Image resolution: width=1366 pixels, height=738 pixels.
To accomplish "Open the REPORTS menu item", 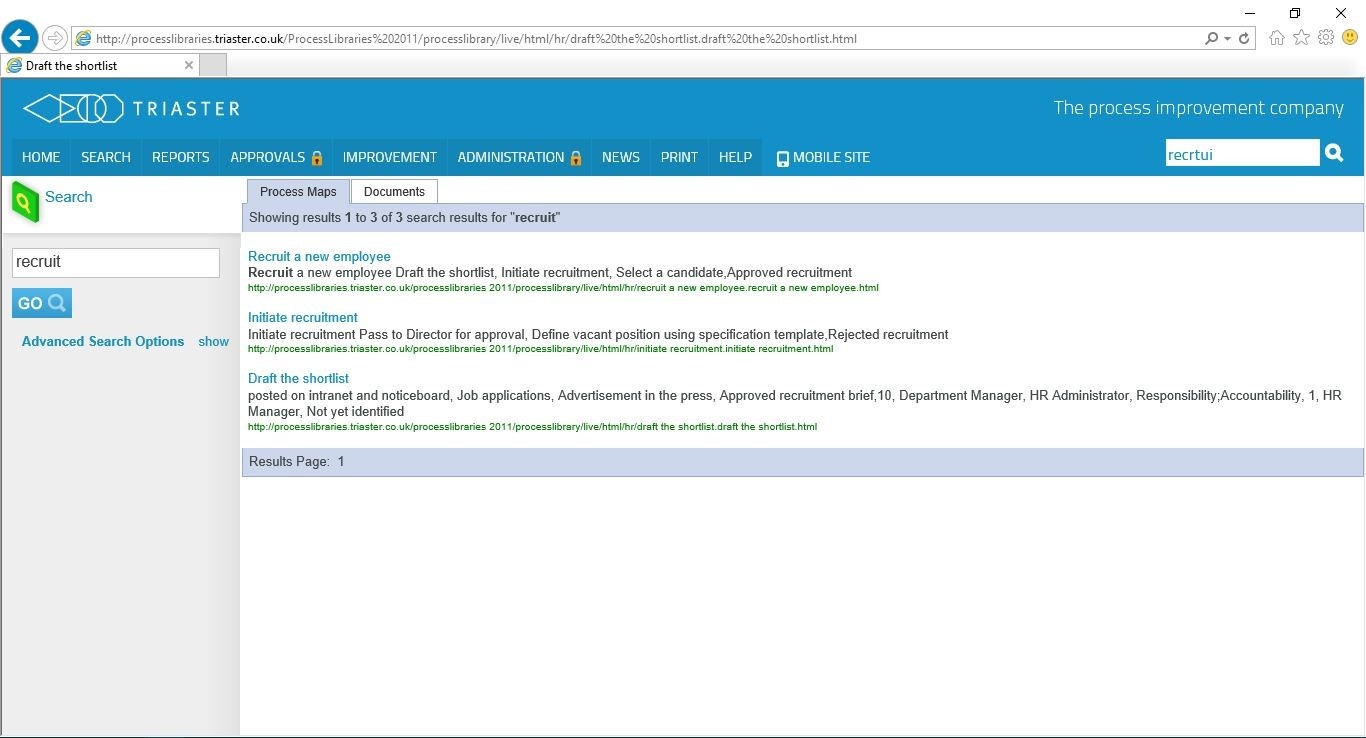I will click(x=180, y=157).
